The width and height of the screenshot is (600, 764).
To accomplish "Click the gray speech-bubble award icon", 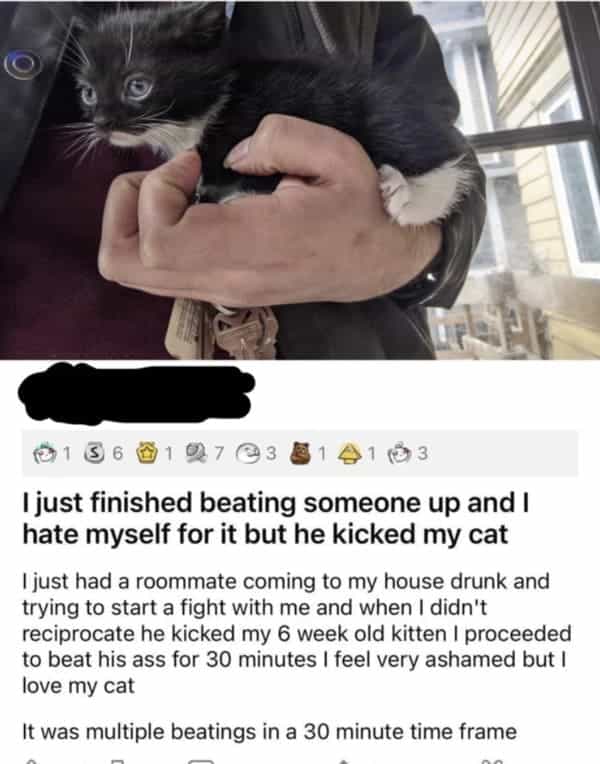I will pos(196,453).
